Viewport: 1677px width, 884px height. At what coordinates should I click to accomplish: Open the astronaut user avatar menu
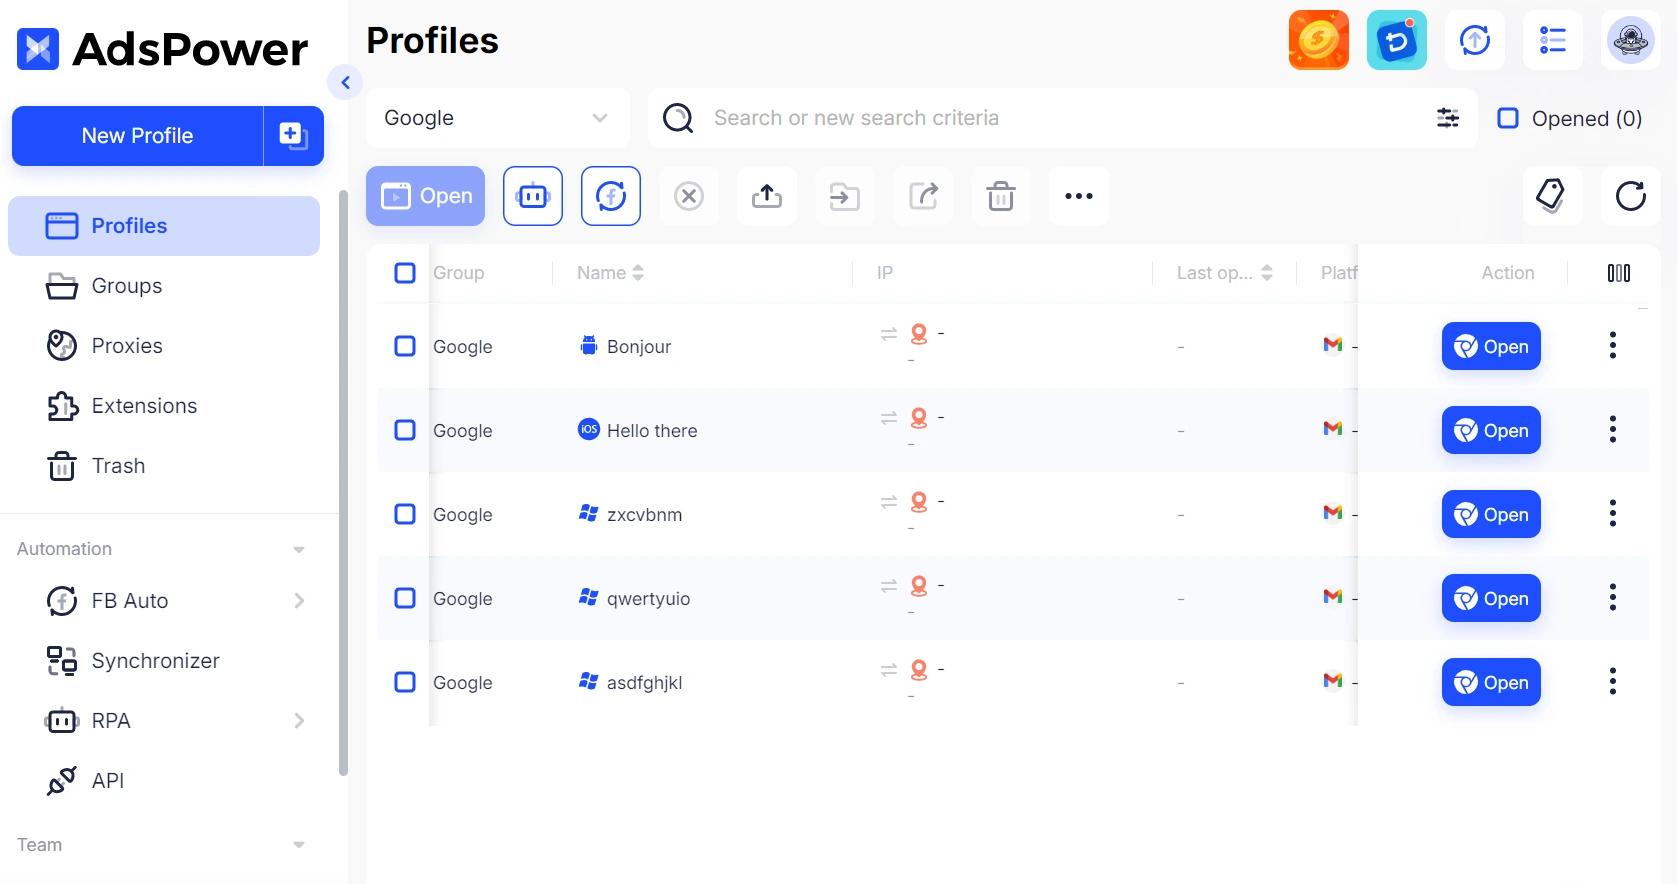(x=1631, y=40)
